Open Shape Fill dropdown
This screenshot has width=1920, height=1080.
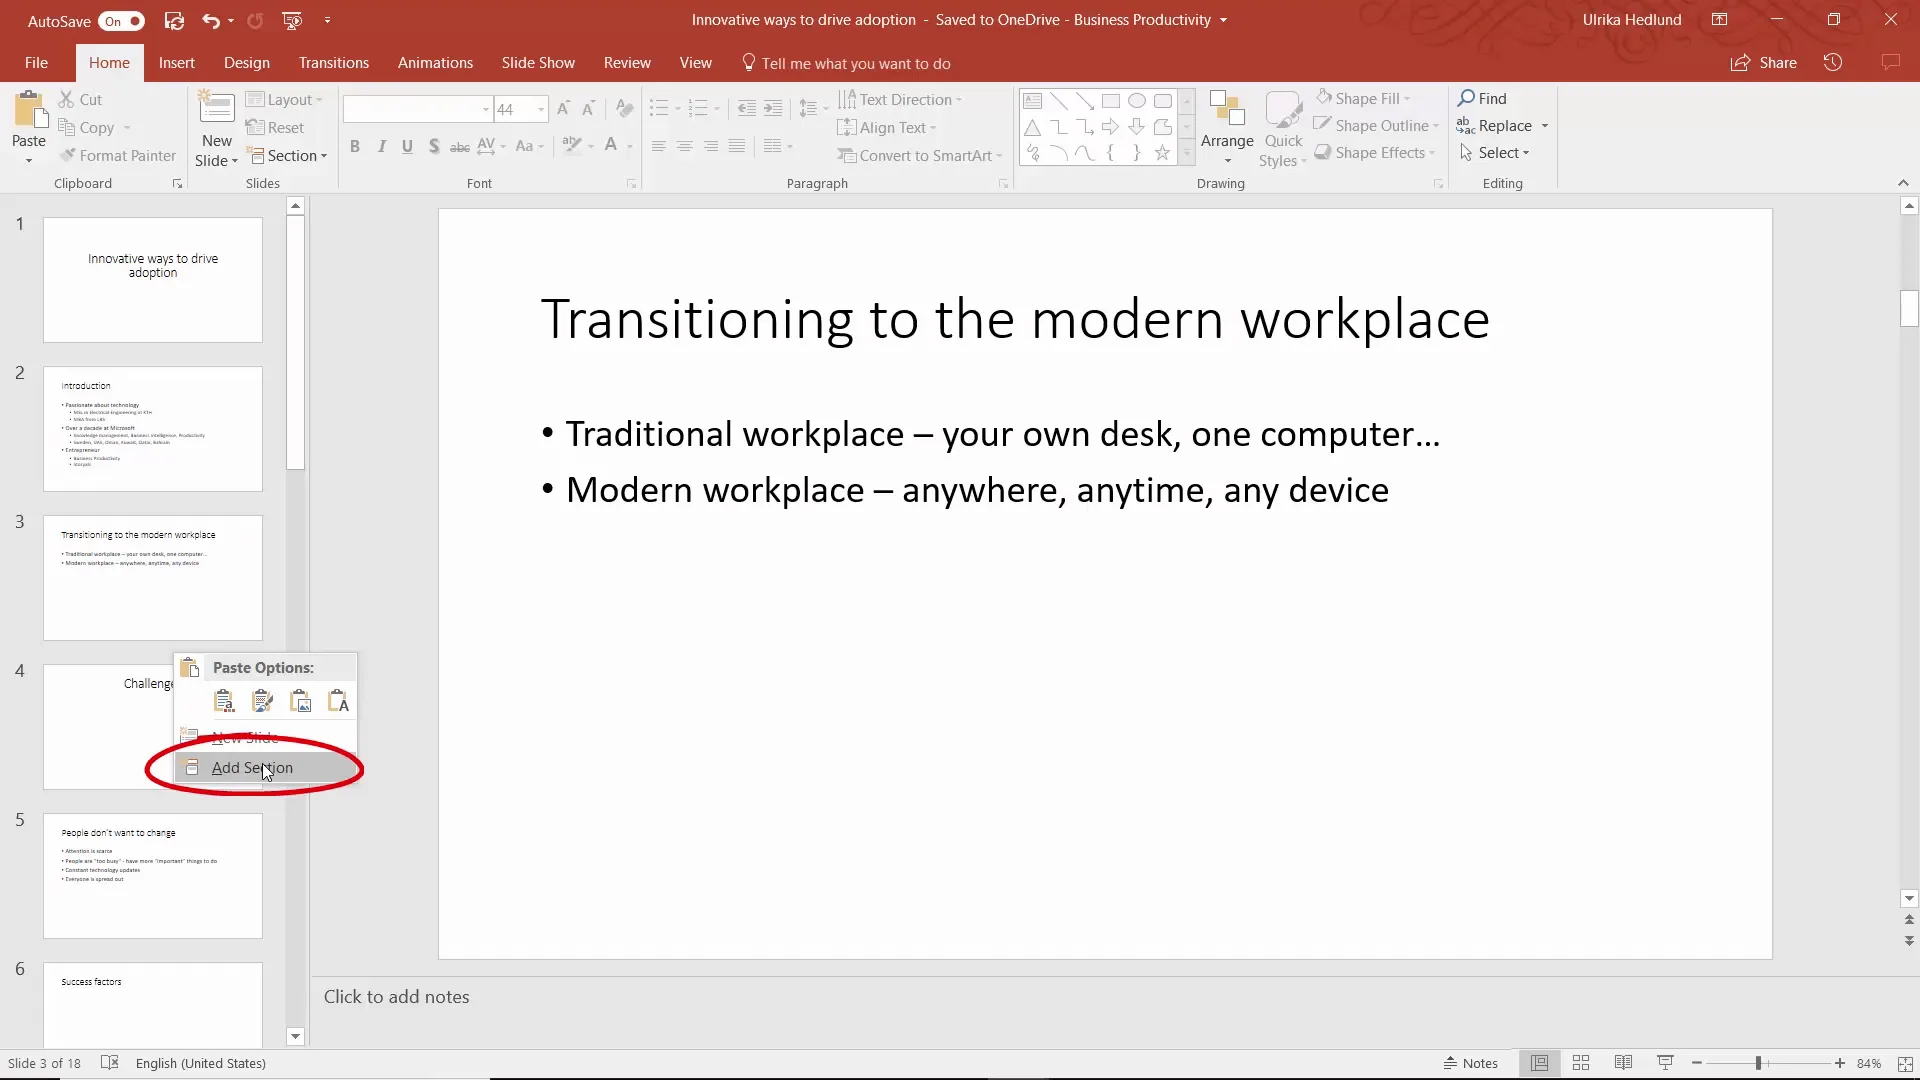pyautogui.click(x=1364, y=98)
